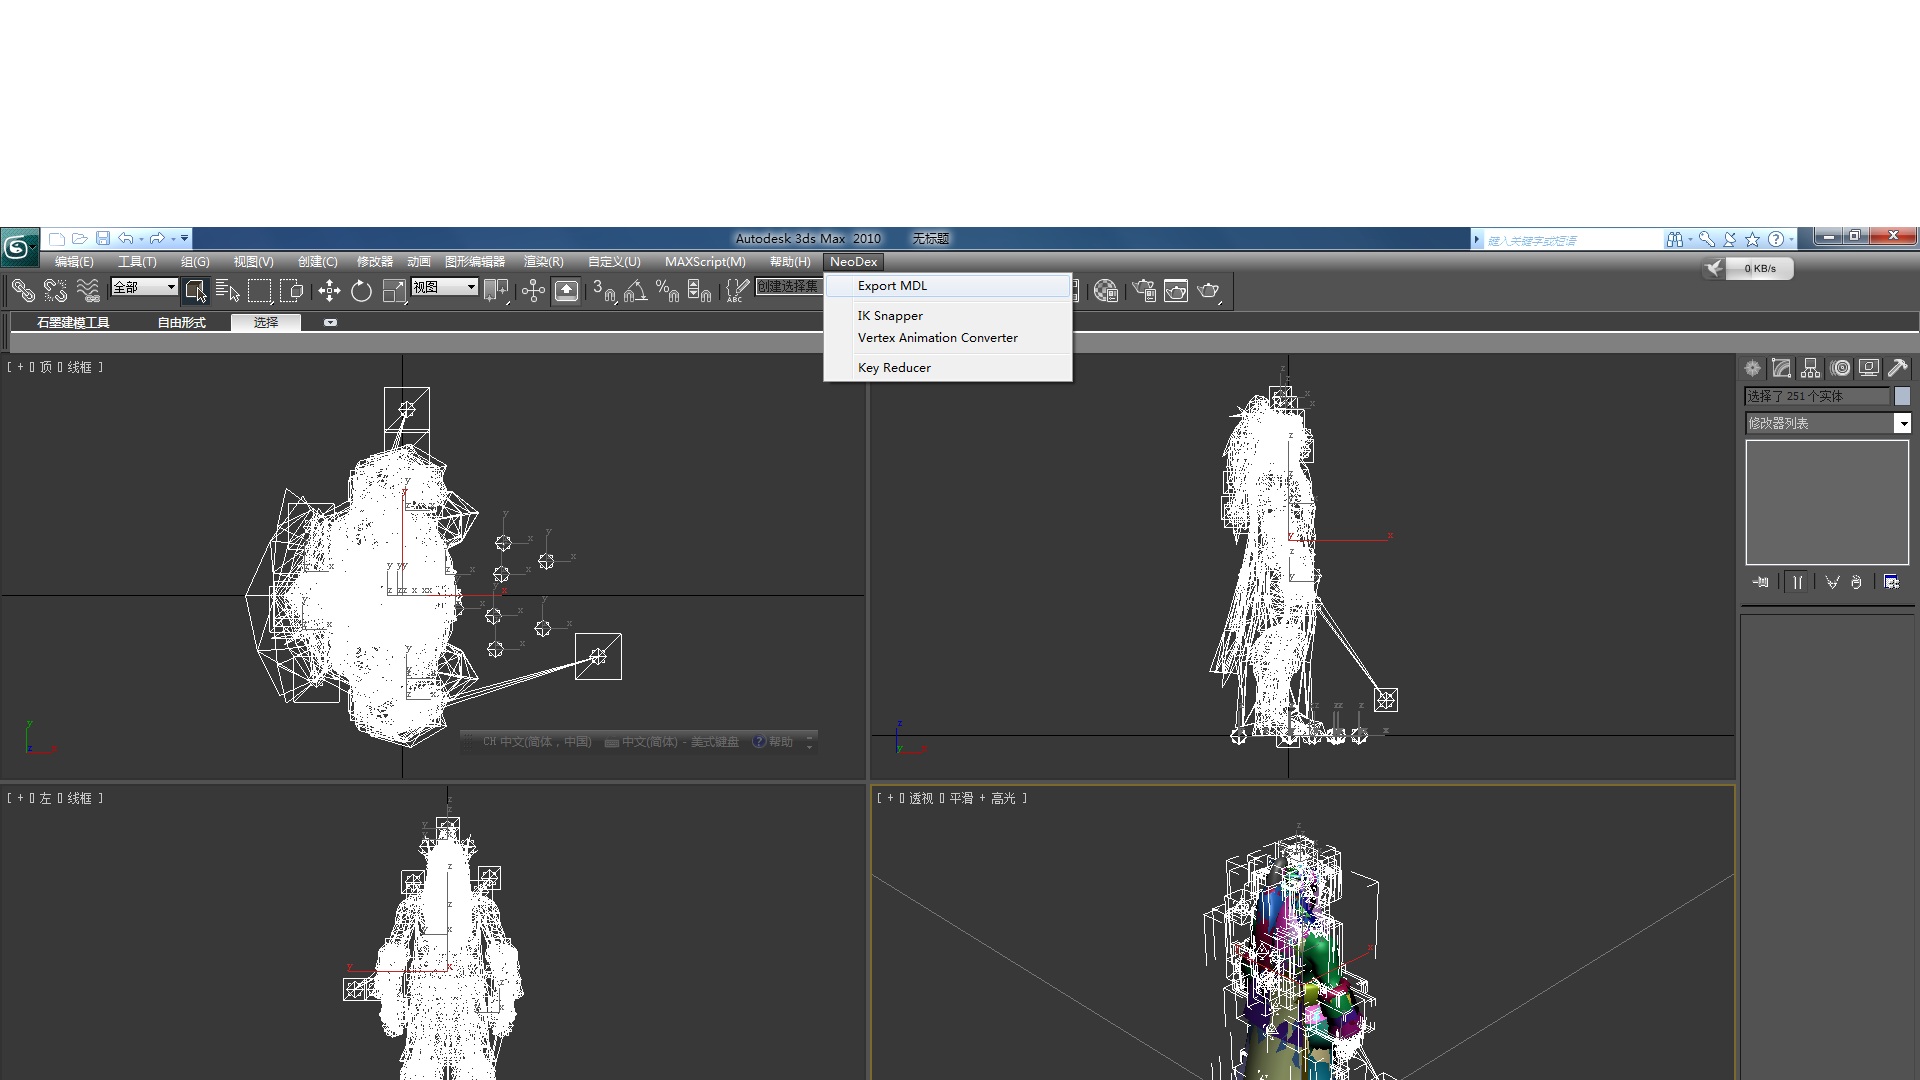Click the Open File icon

(80, 239)
